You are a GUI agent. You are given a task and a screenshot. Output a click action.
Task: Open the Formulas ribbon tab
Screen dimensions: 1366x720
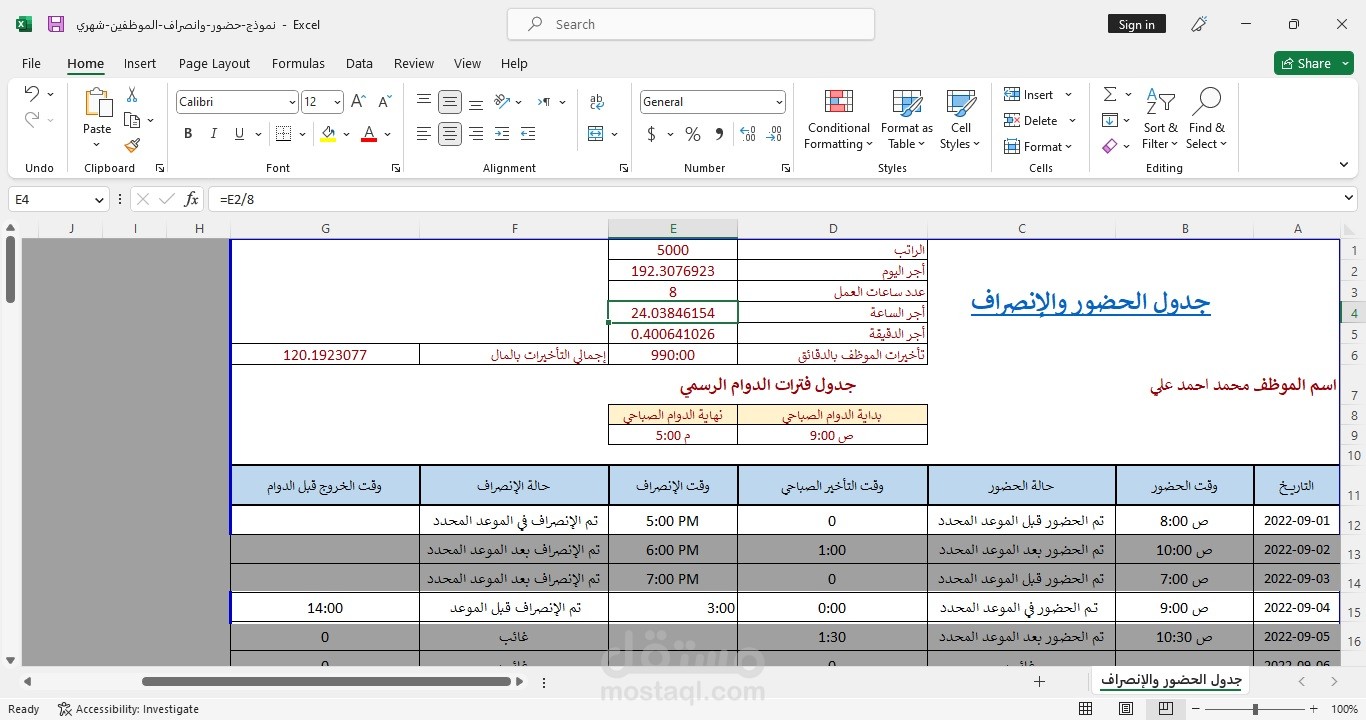[x=298, y=63]
